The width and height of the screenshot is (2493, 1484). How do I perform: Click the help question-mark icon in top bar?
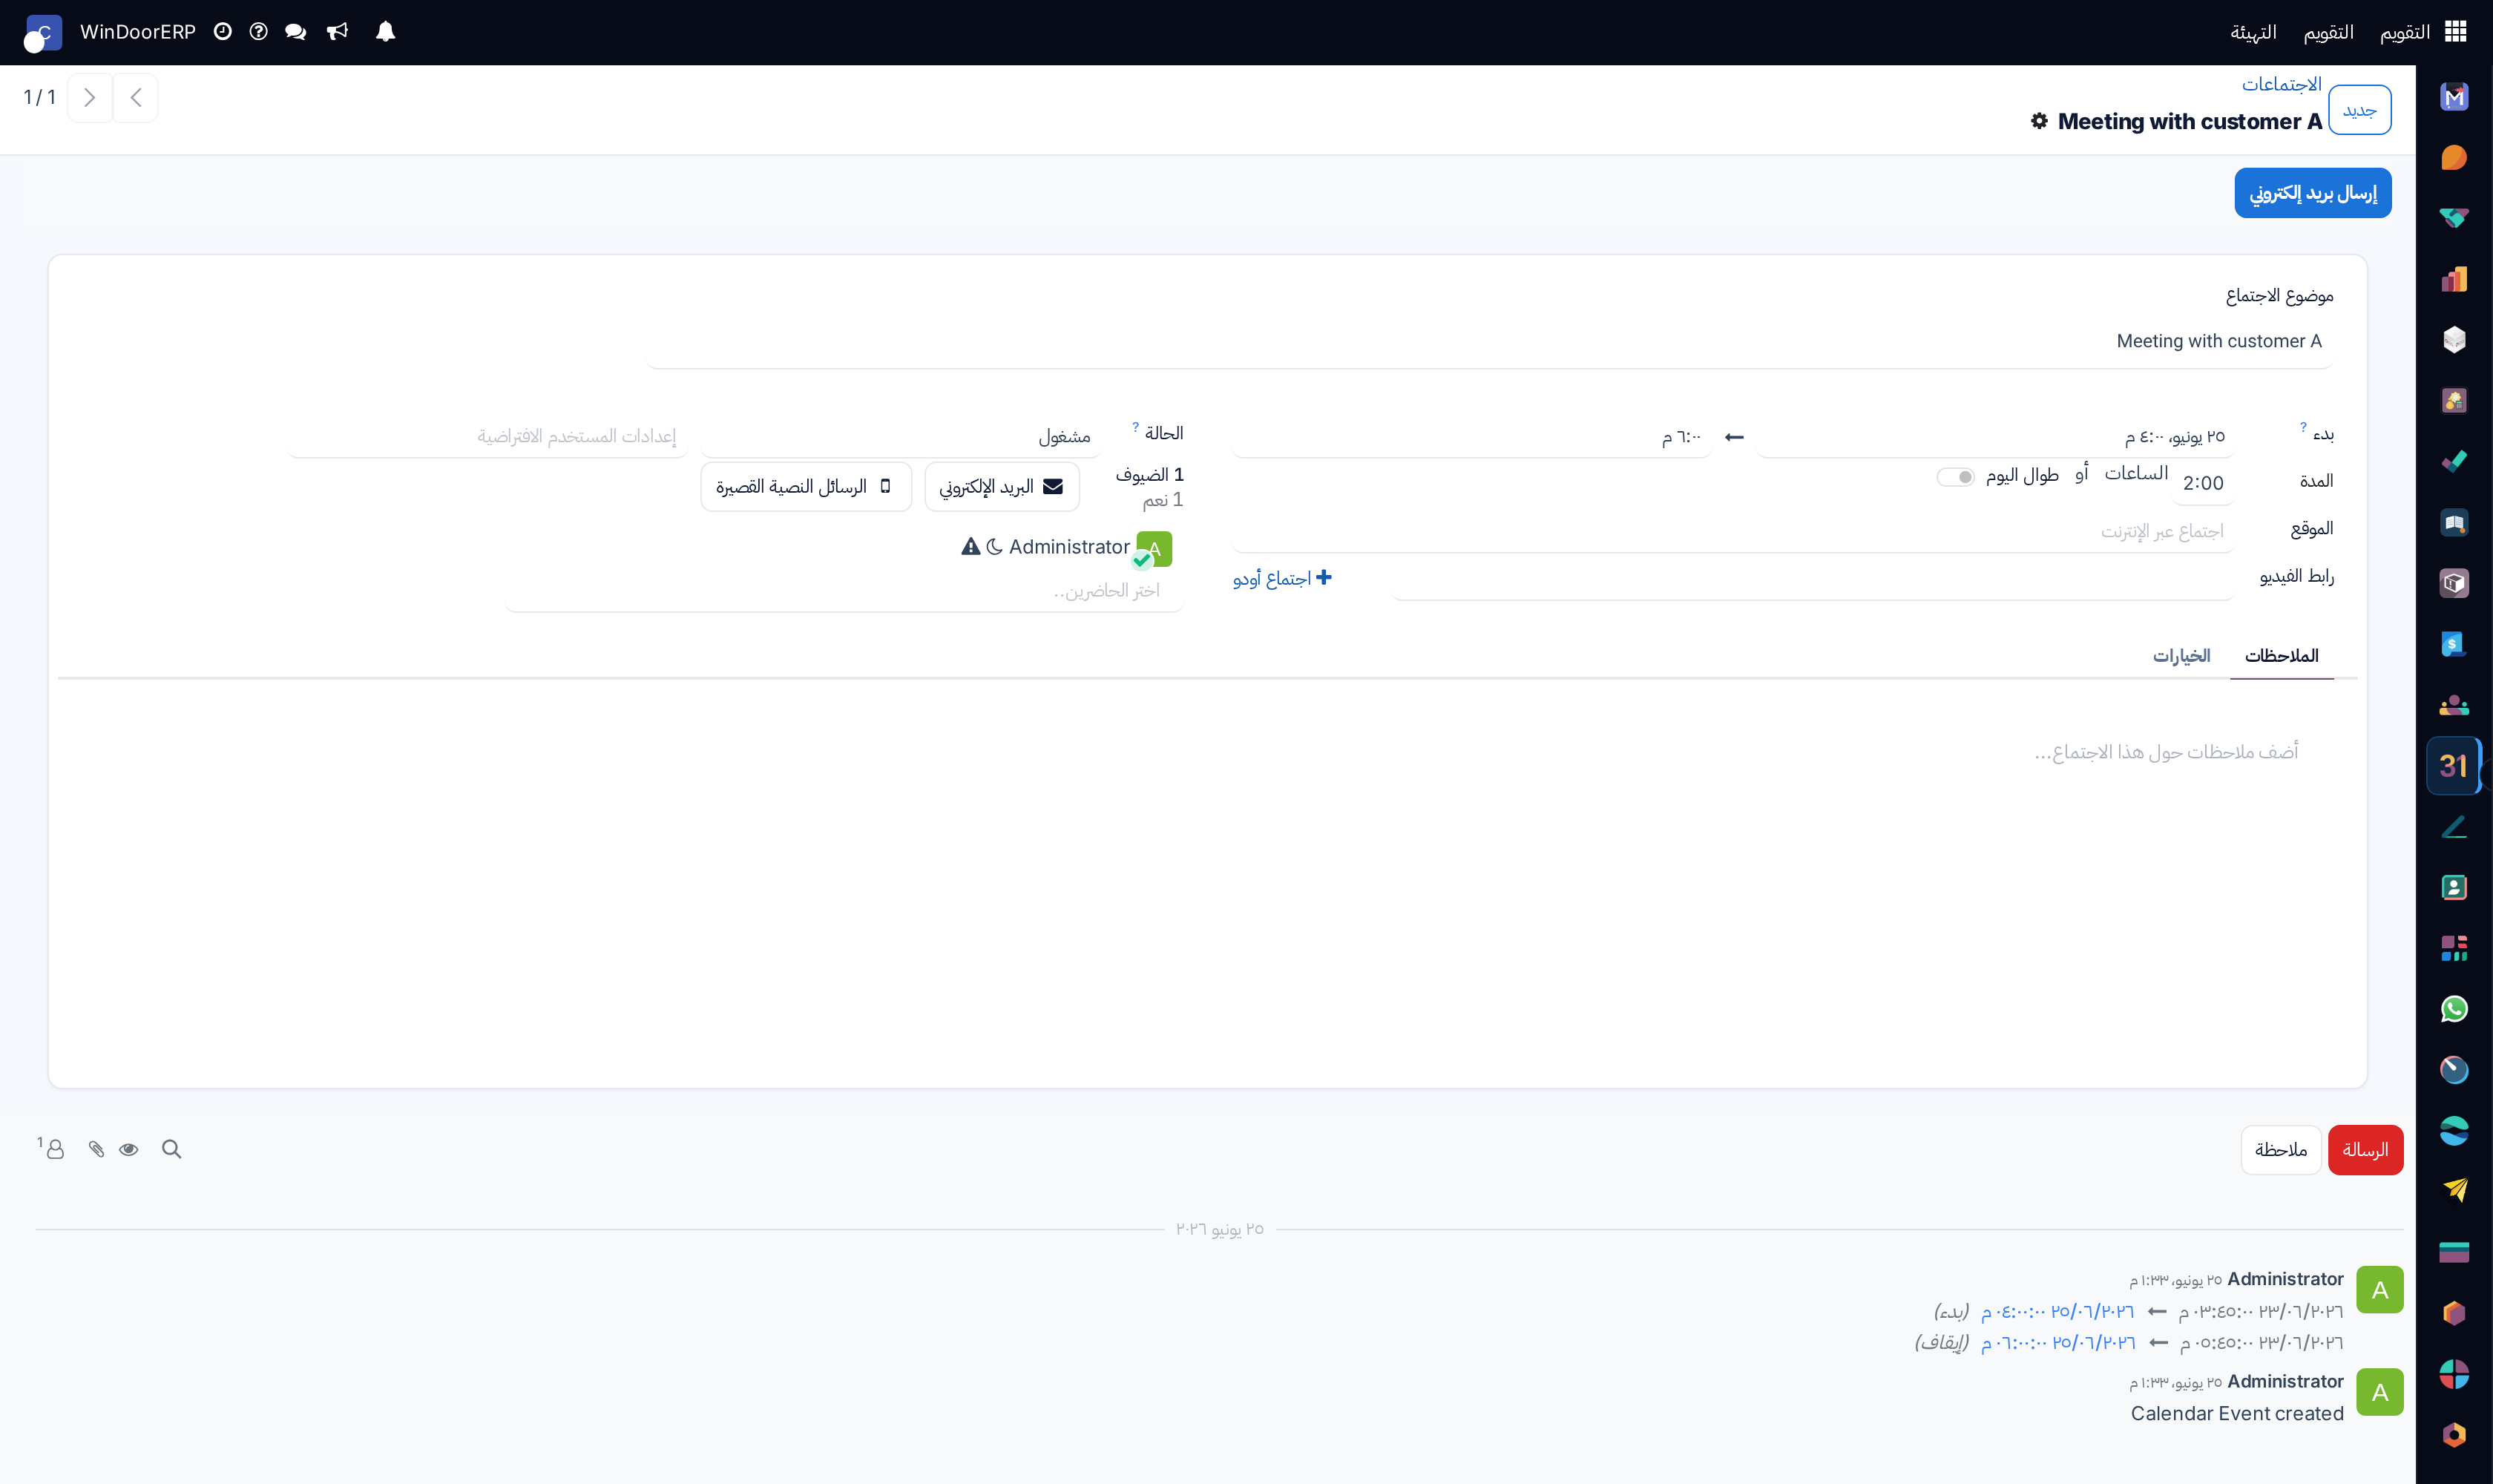click(x=259, y=32)
